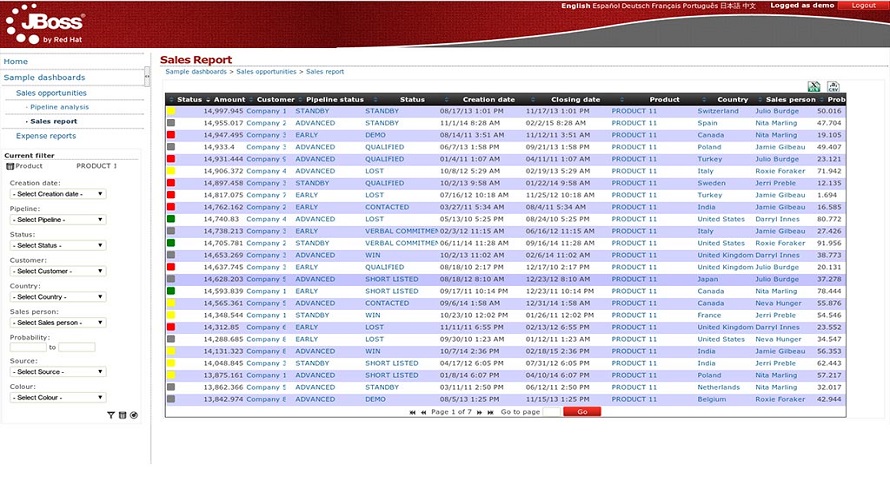Switch language to Deutsch
This screenshot has width=890, height=500.
pyautogui.click(x=635, y=6)
